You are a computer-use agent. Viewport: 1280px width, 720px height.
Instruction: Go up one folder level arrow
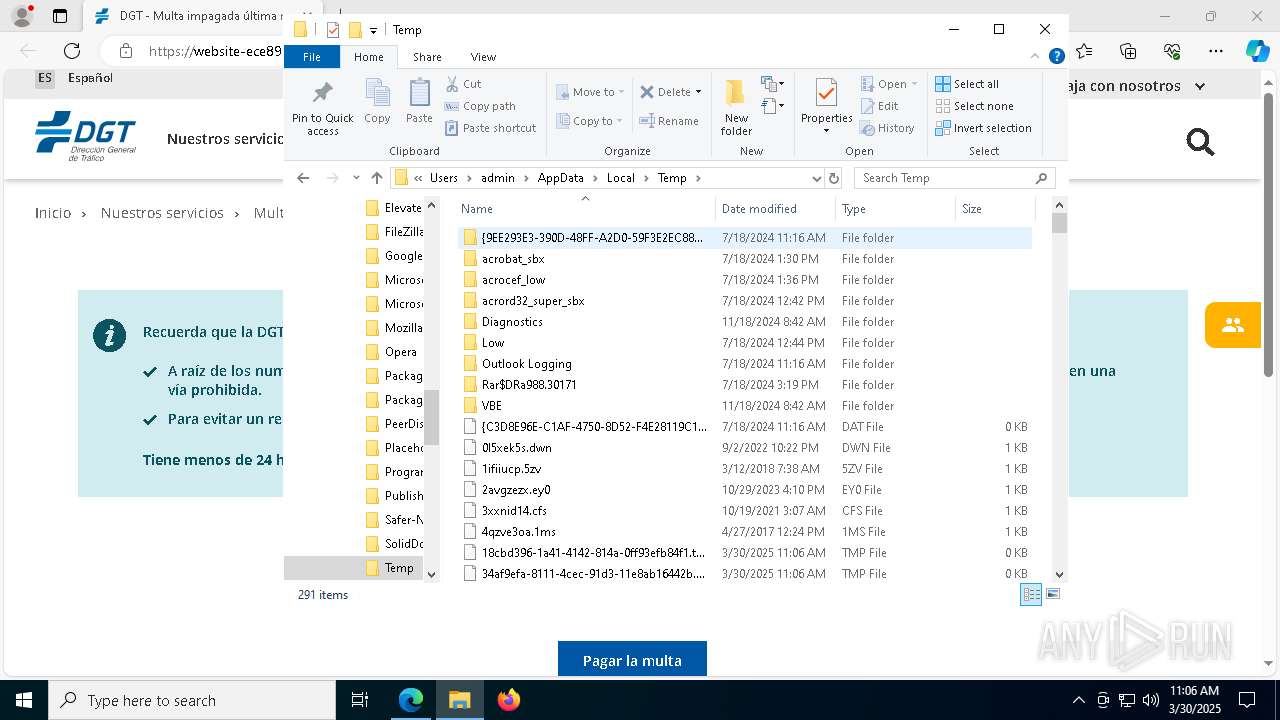pos(376,178)
